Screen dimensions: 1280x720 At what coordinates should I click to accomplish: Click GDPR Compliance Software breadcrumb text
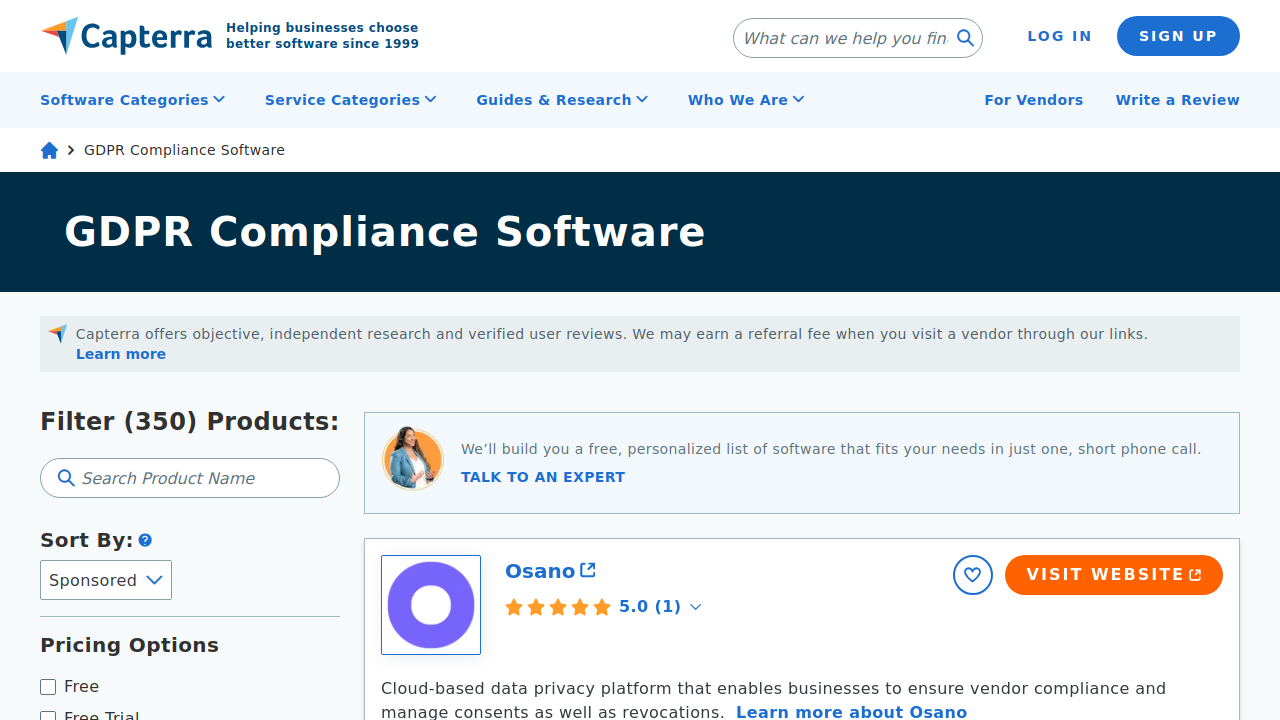pos(184,150)
